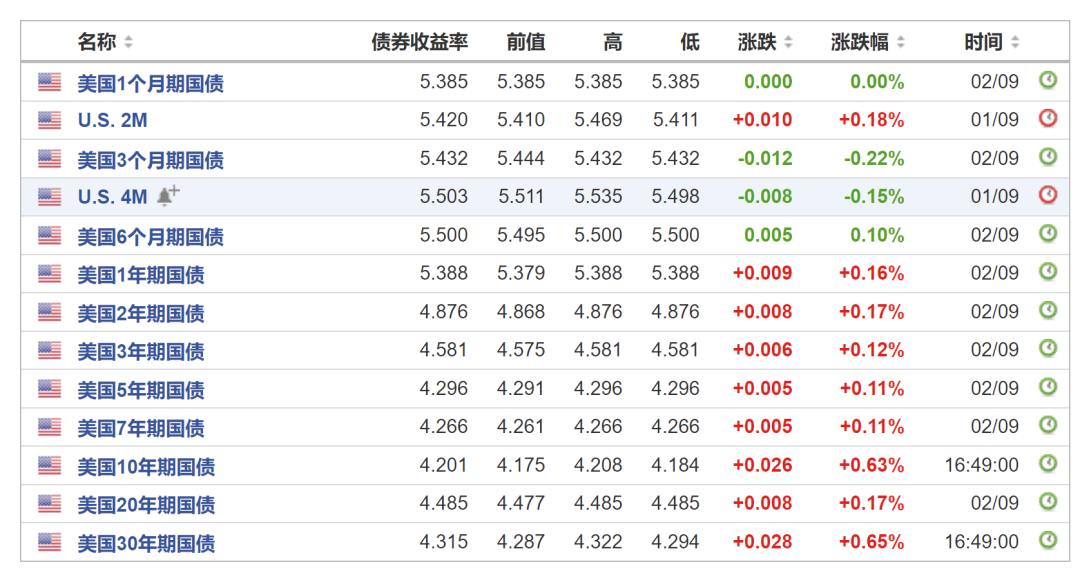Click the US flag icon beside 美国5年期国债

pos(50,389)
